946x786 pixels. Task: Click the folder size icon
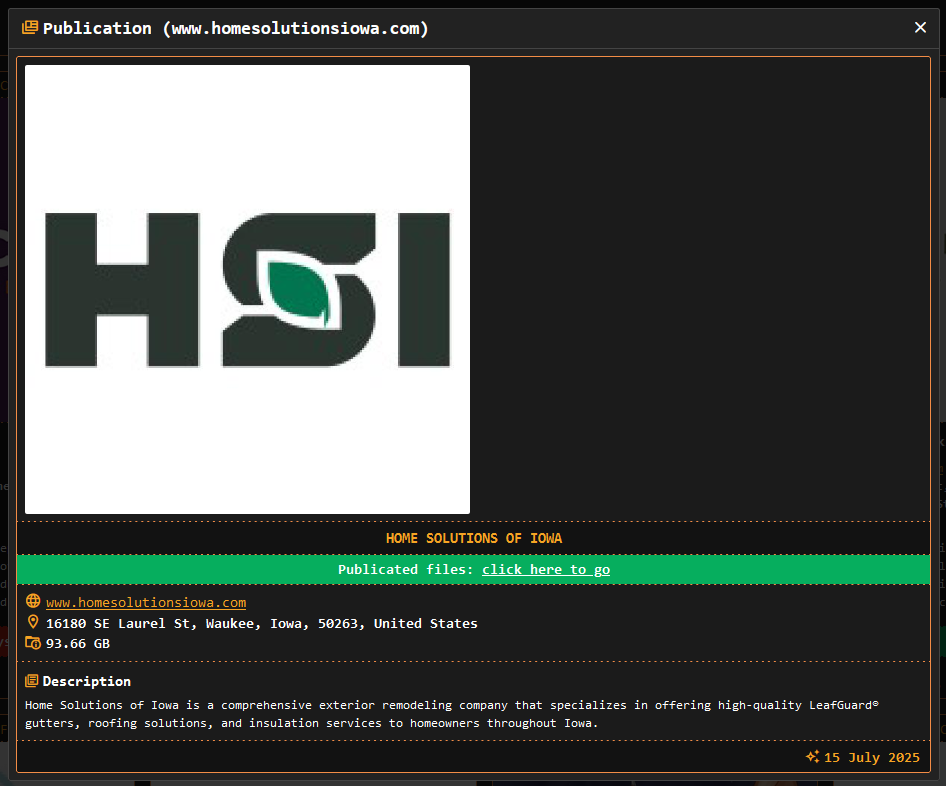tap(33, 643)
